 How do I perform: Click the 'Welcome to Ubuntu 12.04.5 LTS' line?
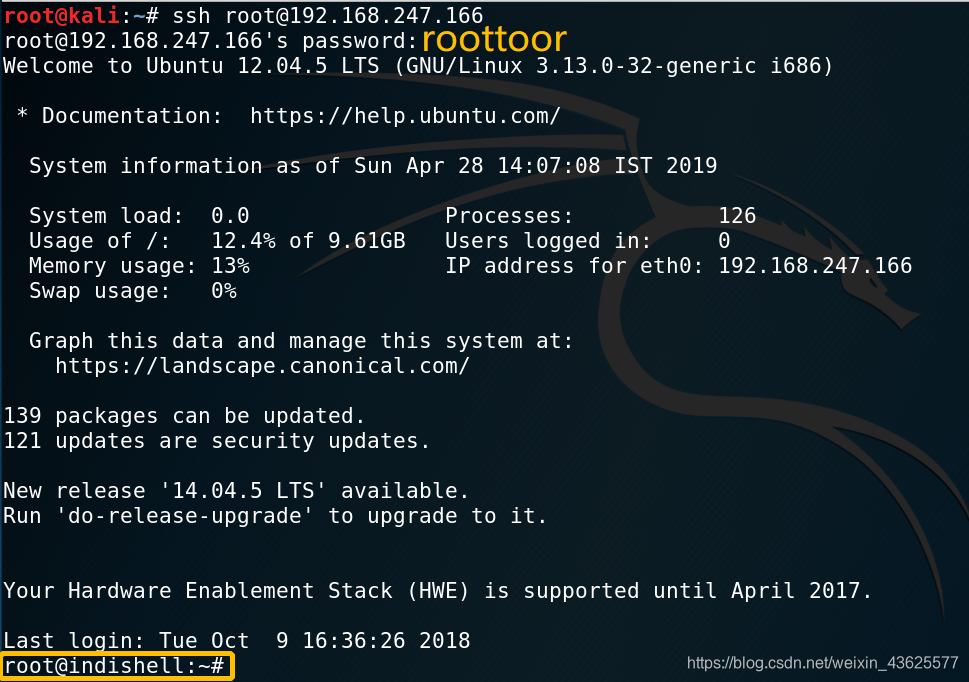pos(418,66)
